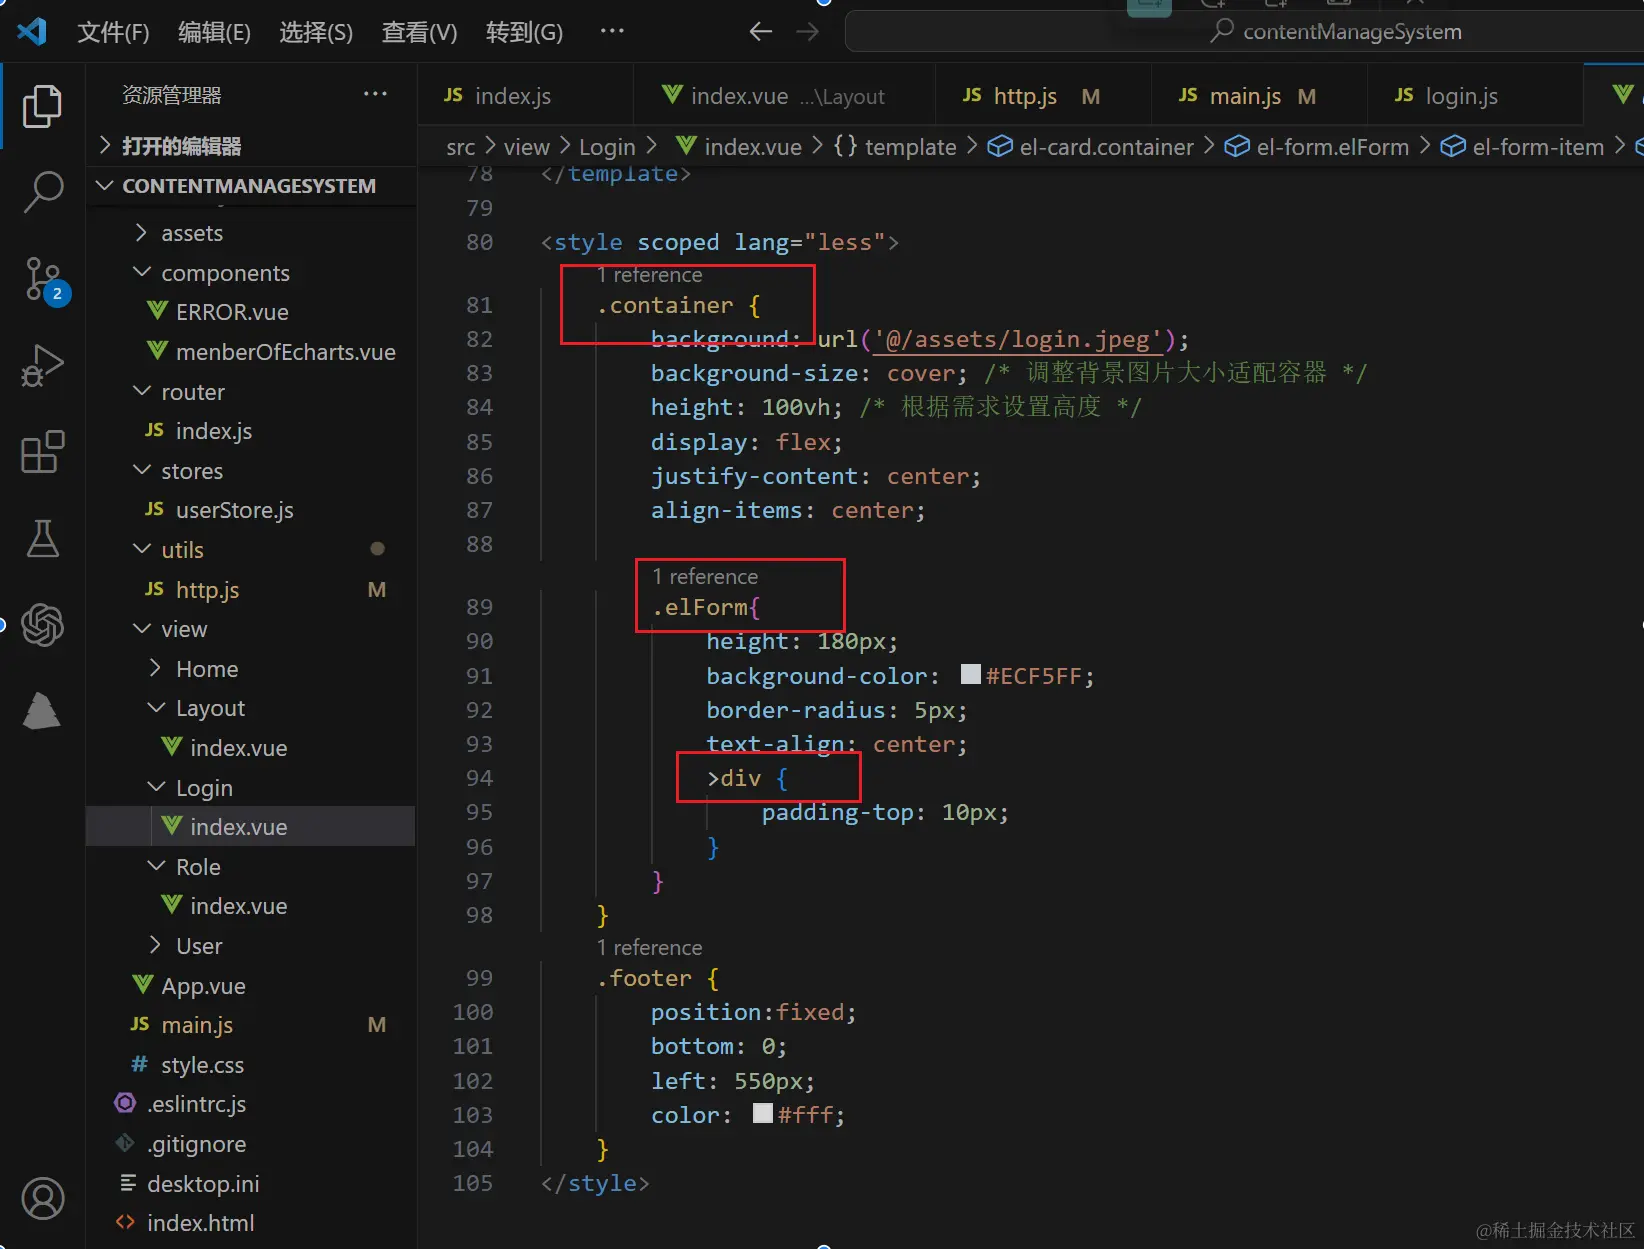The height and width of the screenshot is (1249, 1644).
Task: Open the 文件(F) menu
Action: pyautogui.click(x=113, y=33)
